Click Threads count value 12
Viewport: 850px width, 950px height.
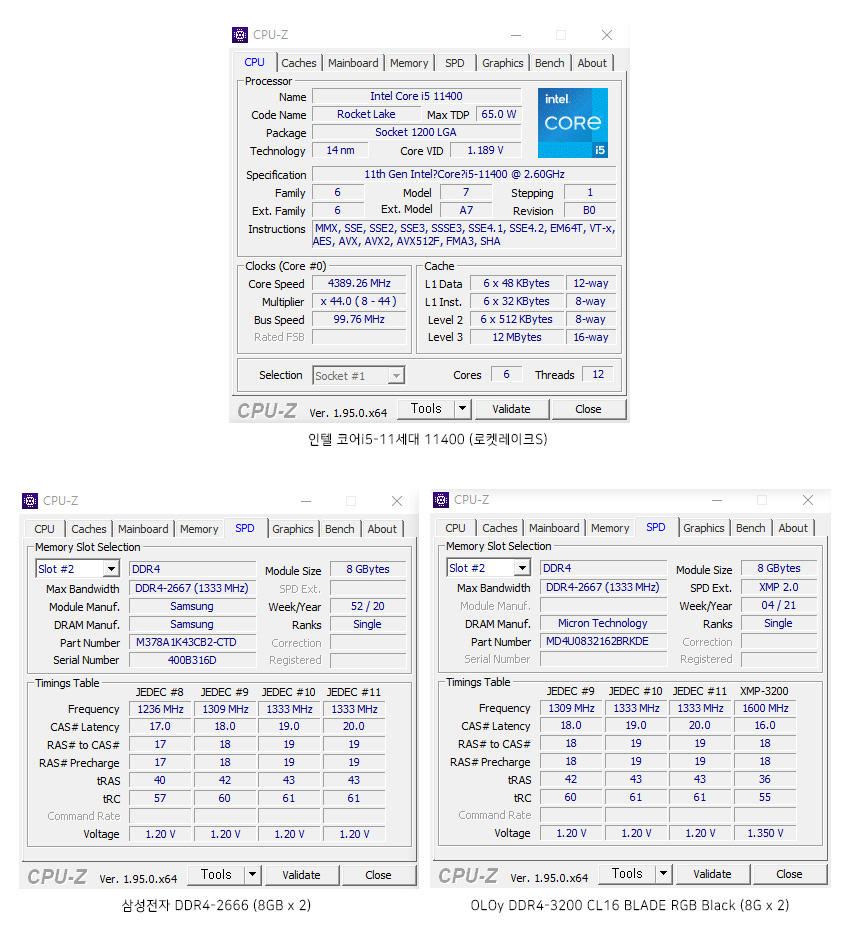coord(598,374)
